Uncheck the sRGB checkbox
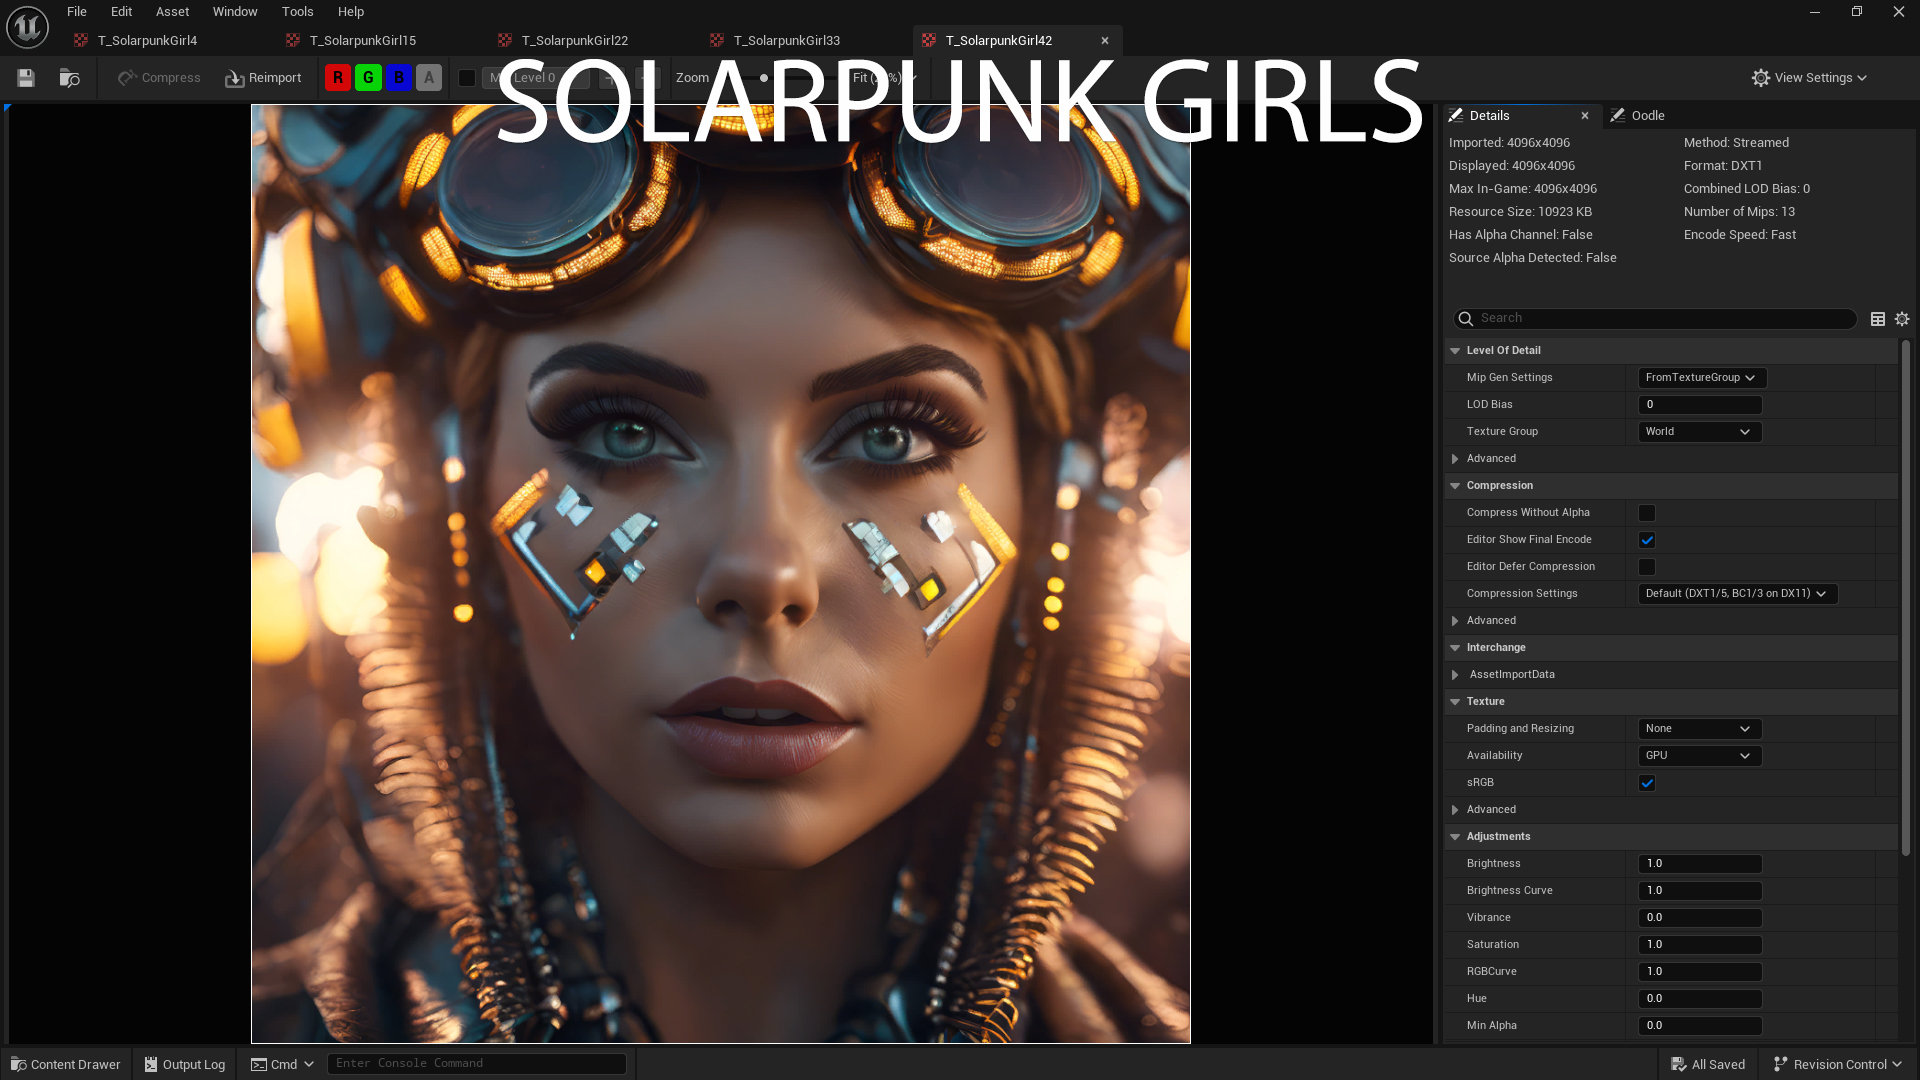The width and height of the screenshot is (1920, 1080). (1647, 783)
